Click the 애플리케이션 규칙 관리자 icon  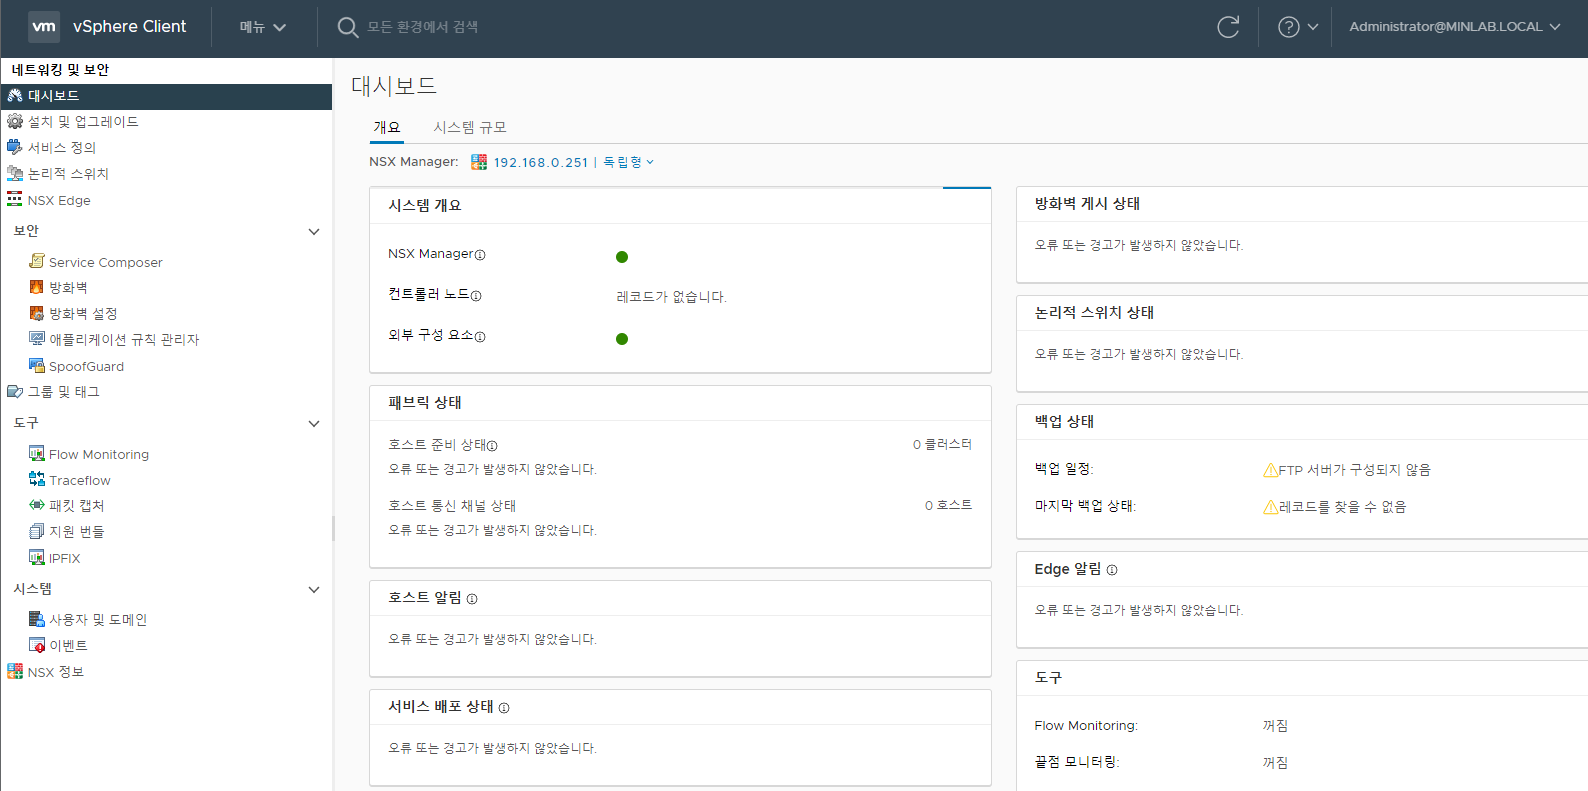click(x=37, y=339)
